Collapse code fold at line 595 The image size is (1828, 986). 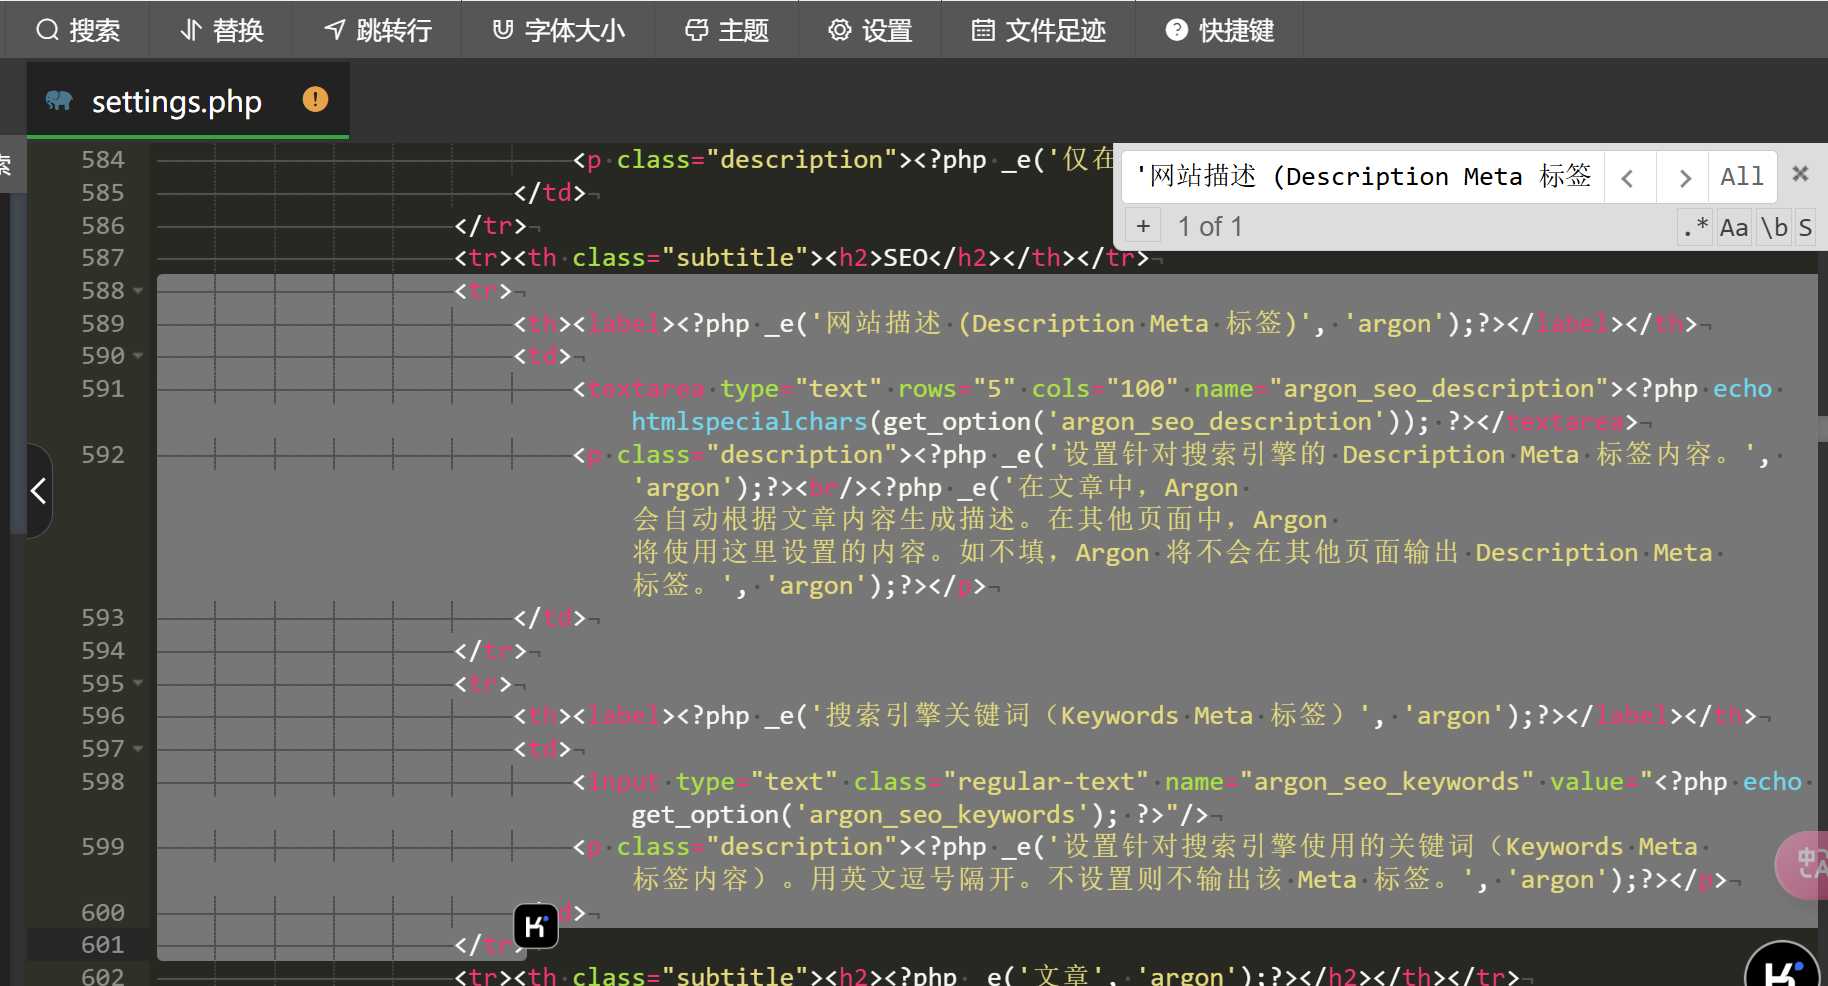(x=138, y=684)
